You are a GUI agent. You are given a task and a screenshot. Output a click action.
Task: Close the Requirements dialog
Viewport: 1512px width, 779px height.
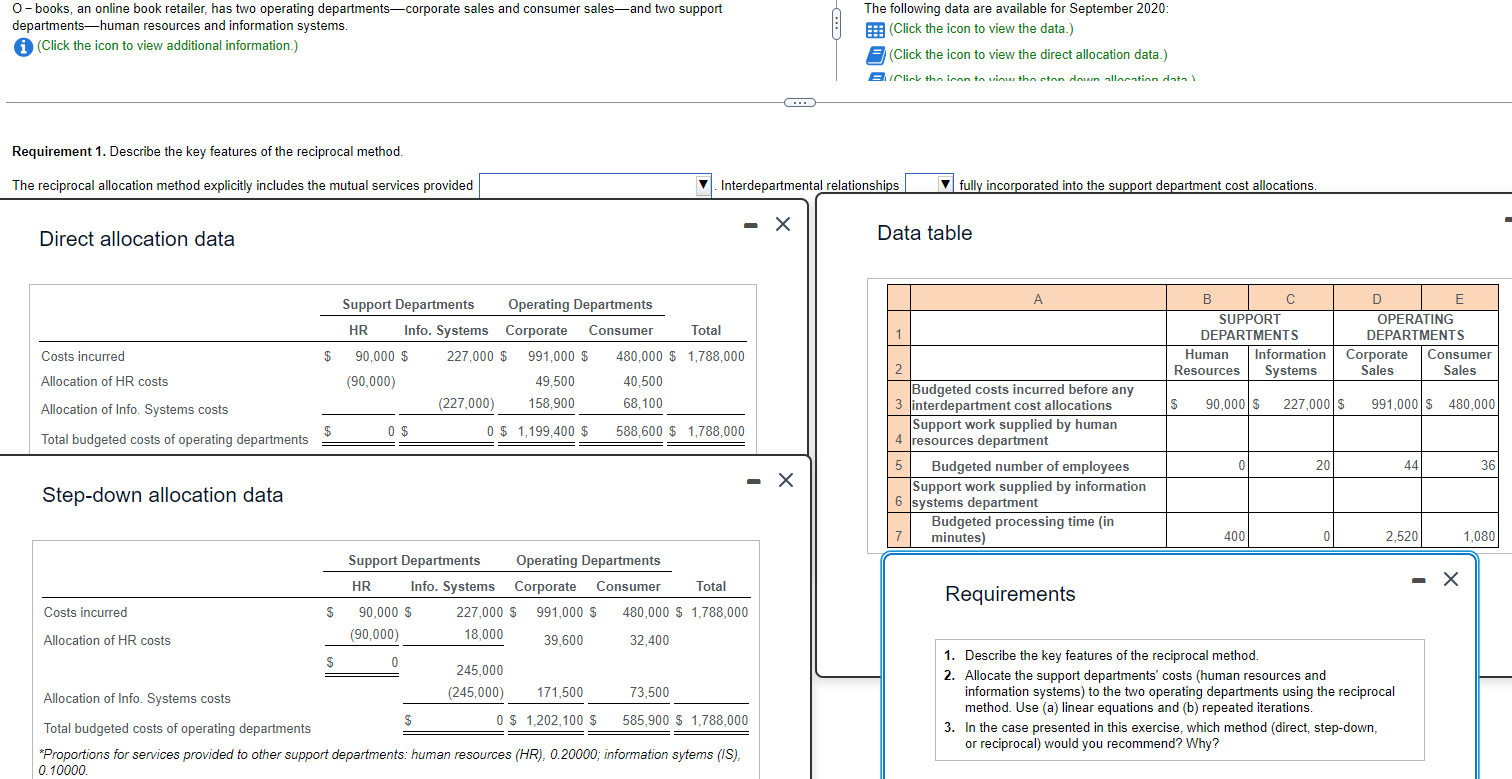[x=1451, y=579]
